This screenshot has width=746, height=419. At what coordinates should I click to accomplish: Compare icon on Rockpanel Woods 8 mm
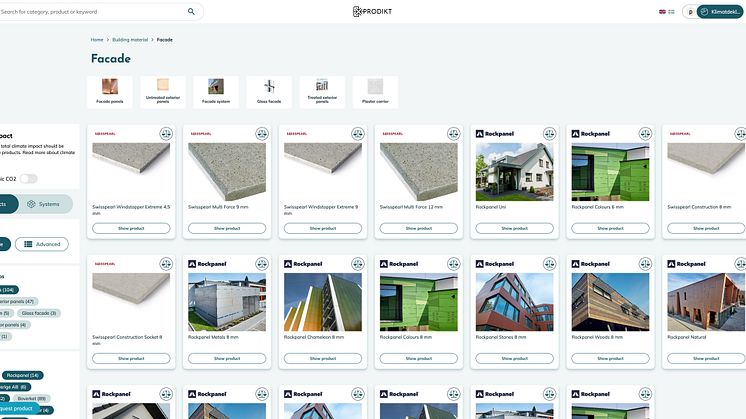[645, 263]
